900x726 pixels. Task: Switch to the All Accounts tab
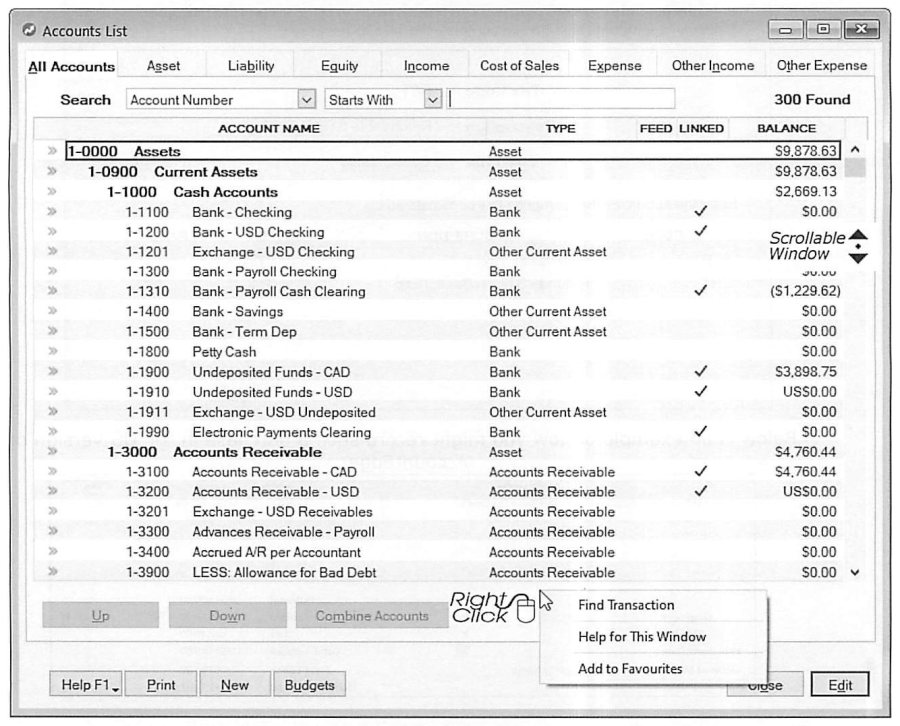pyautogui.click(x=71, y=67)
